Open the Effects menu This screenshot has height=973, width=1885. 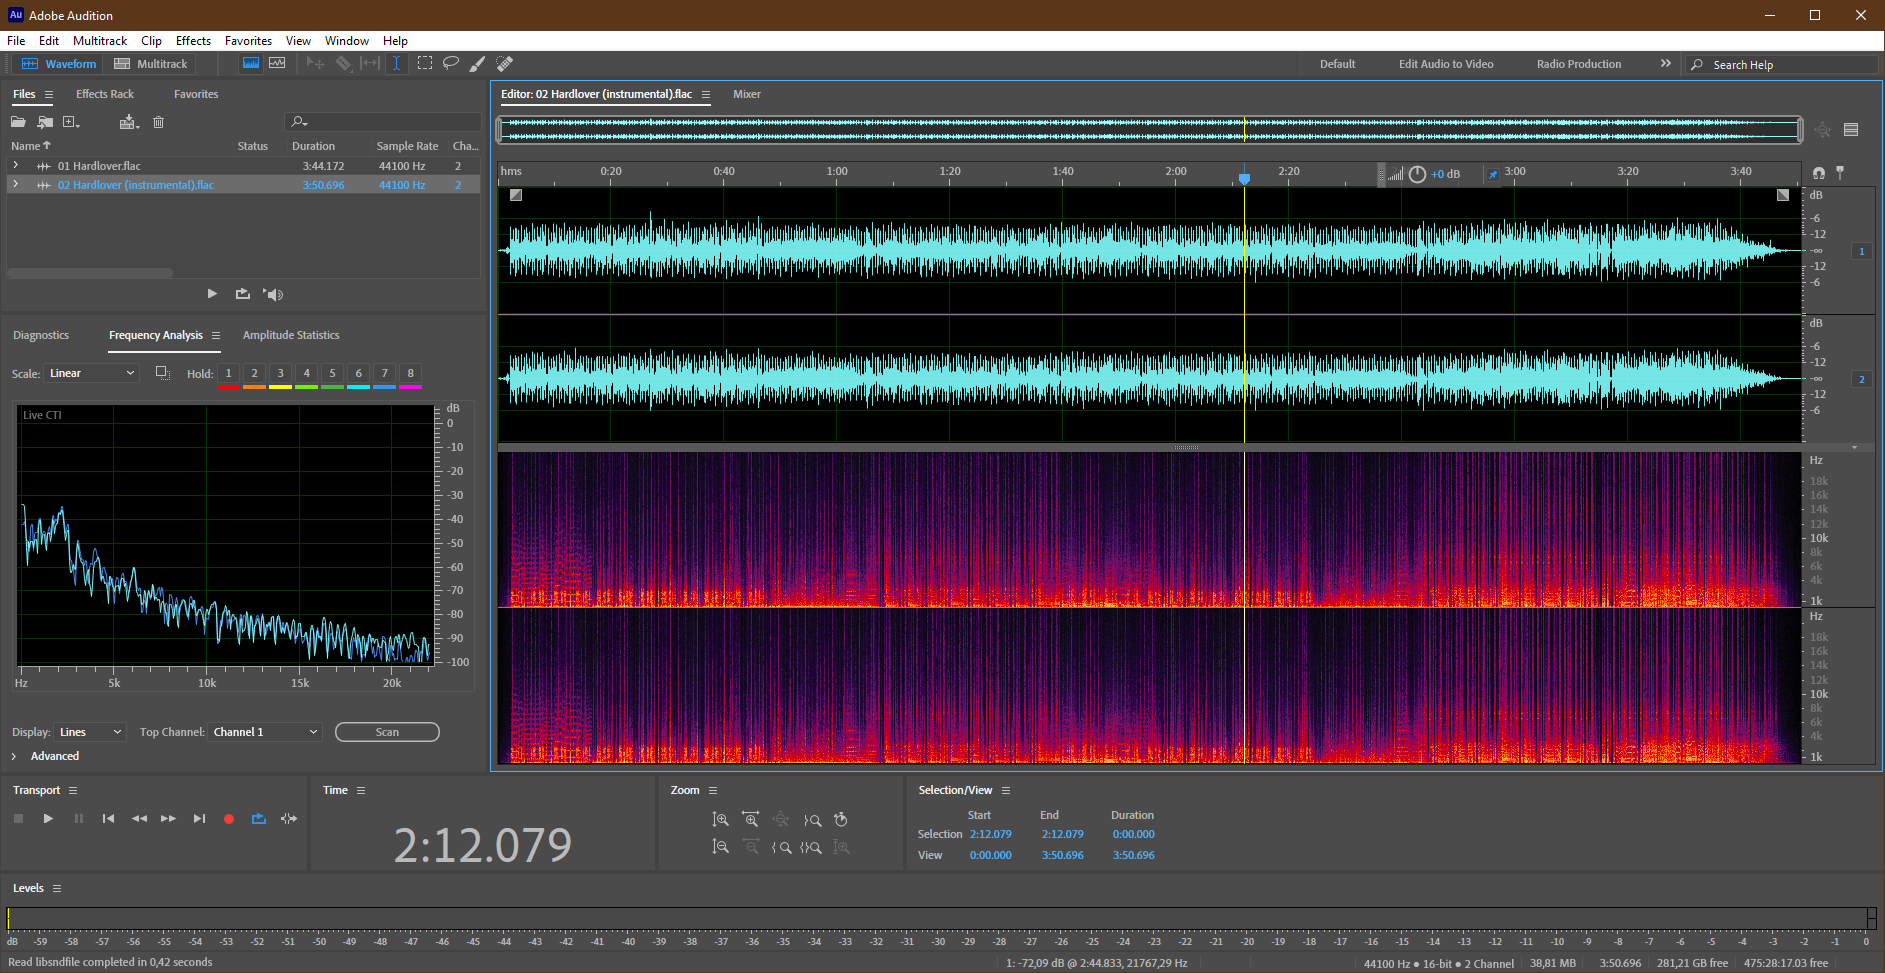[193, 41]
